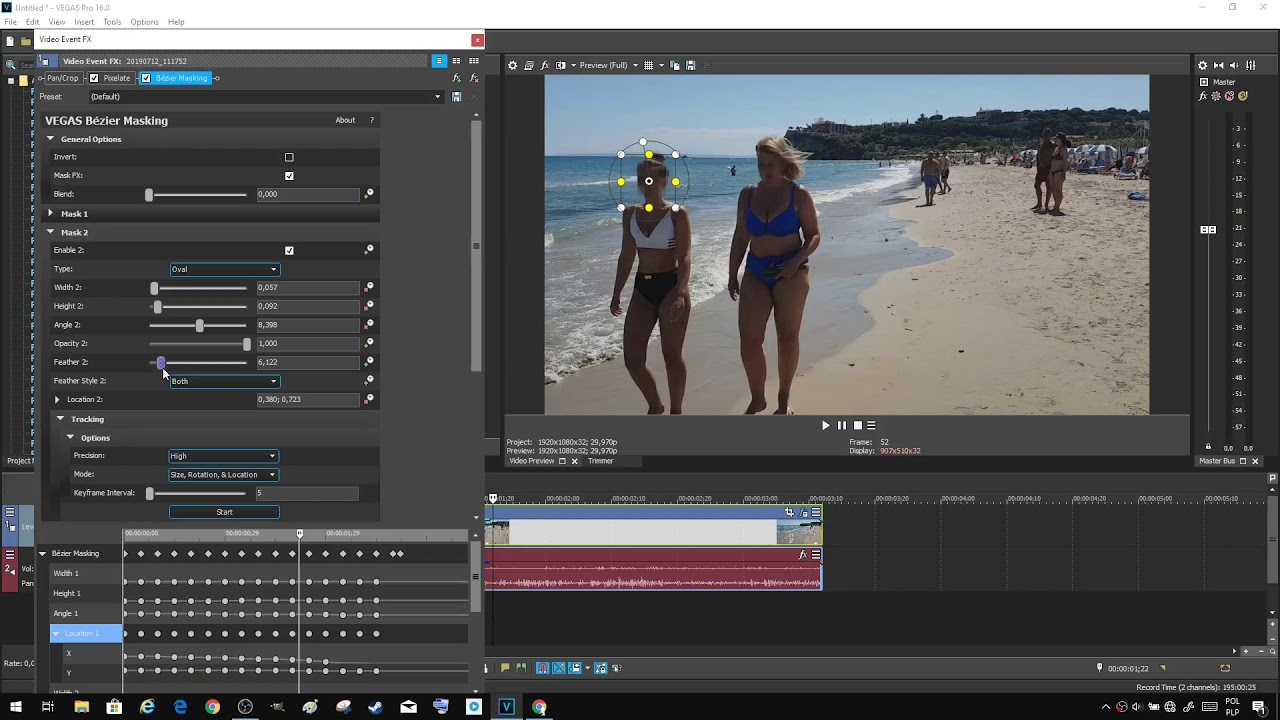Mute the Master bus
This screenshot has height=720, width=1280.
(1230, 96)
